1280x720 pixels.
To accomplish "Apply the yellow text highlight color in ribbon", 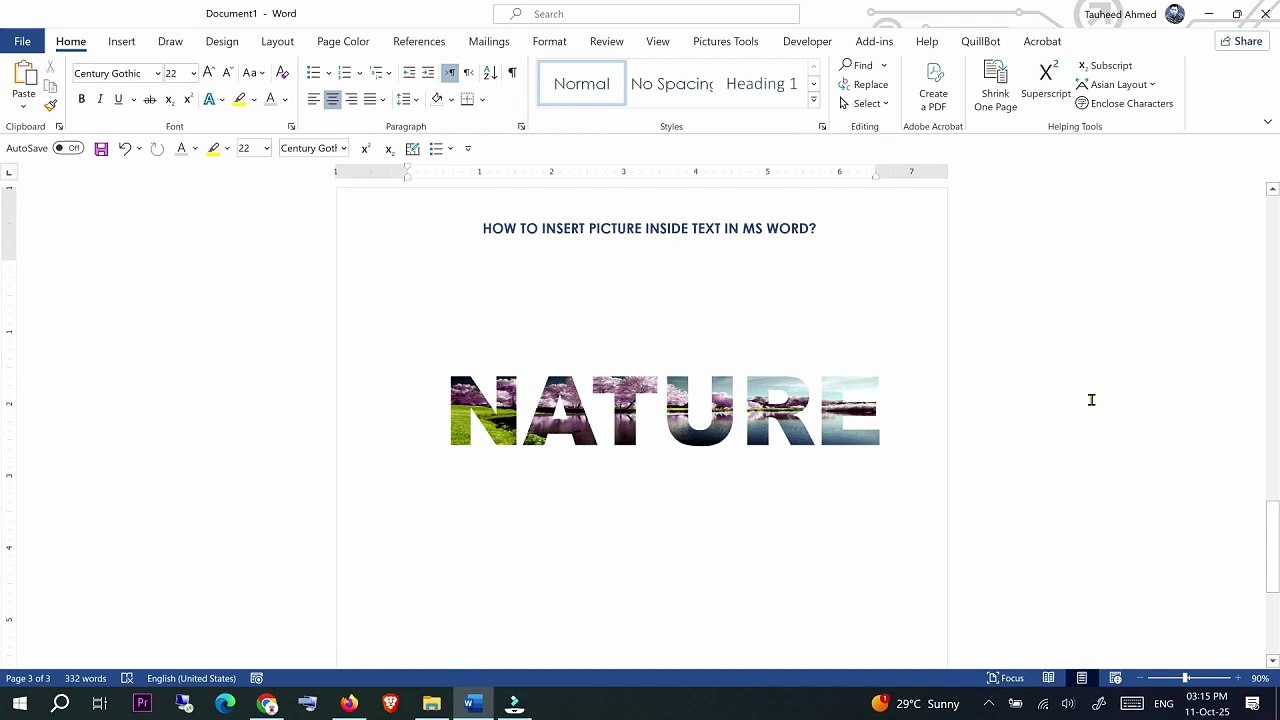I will point(239,99).
